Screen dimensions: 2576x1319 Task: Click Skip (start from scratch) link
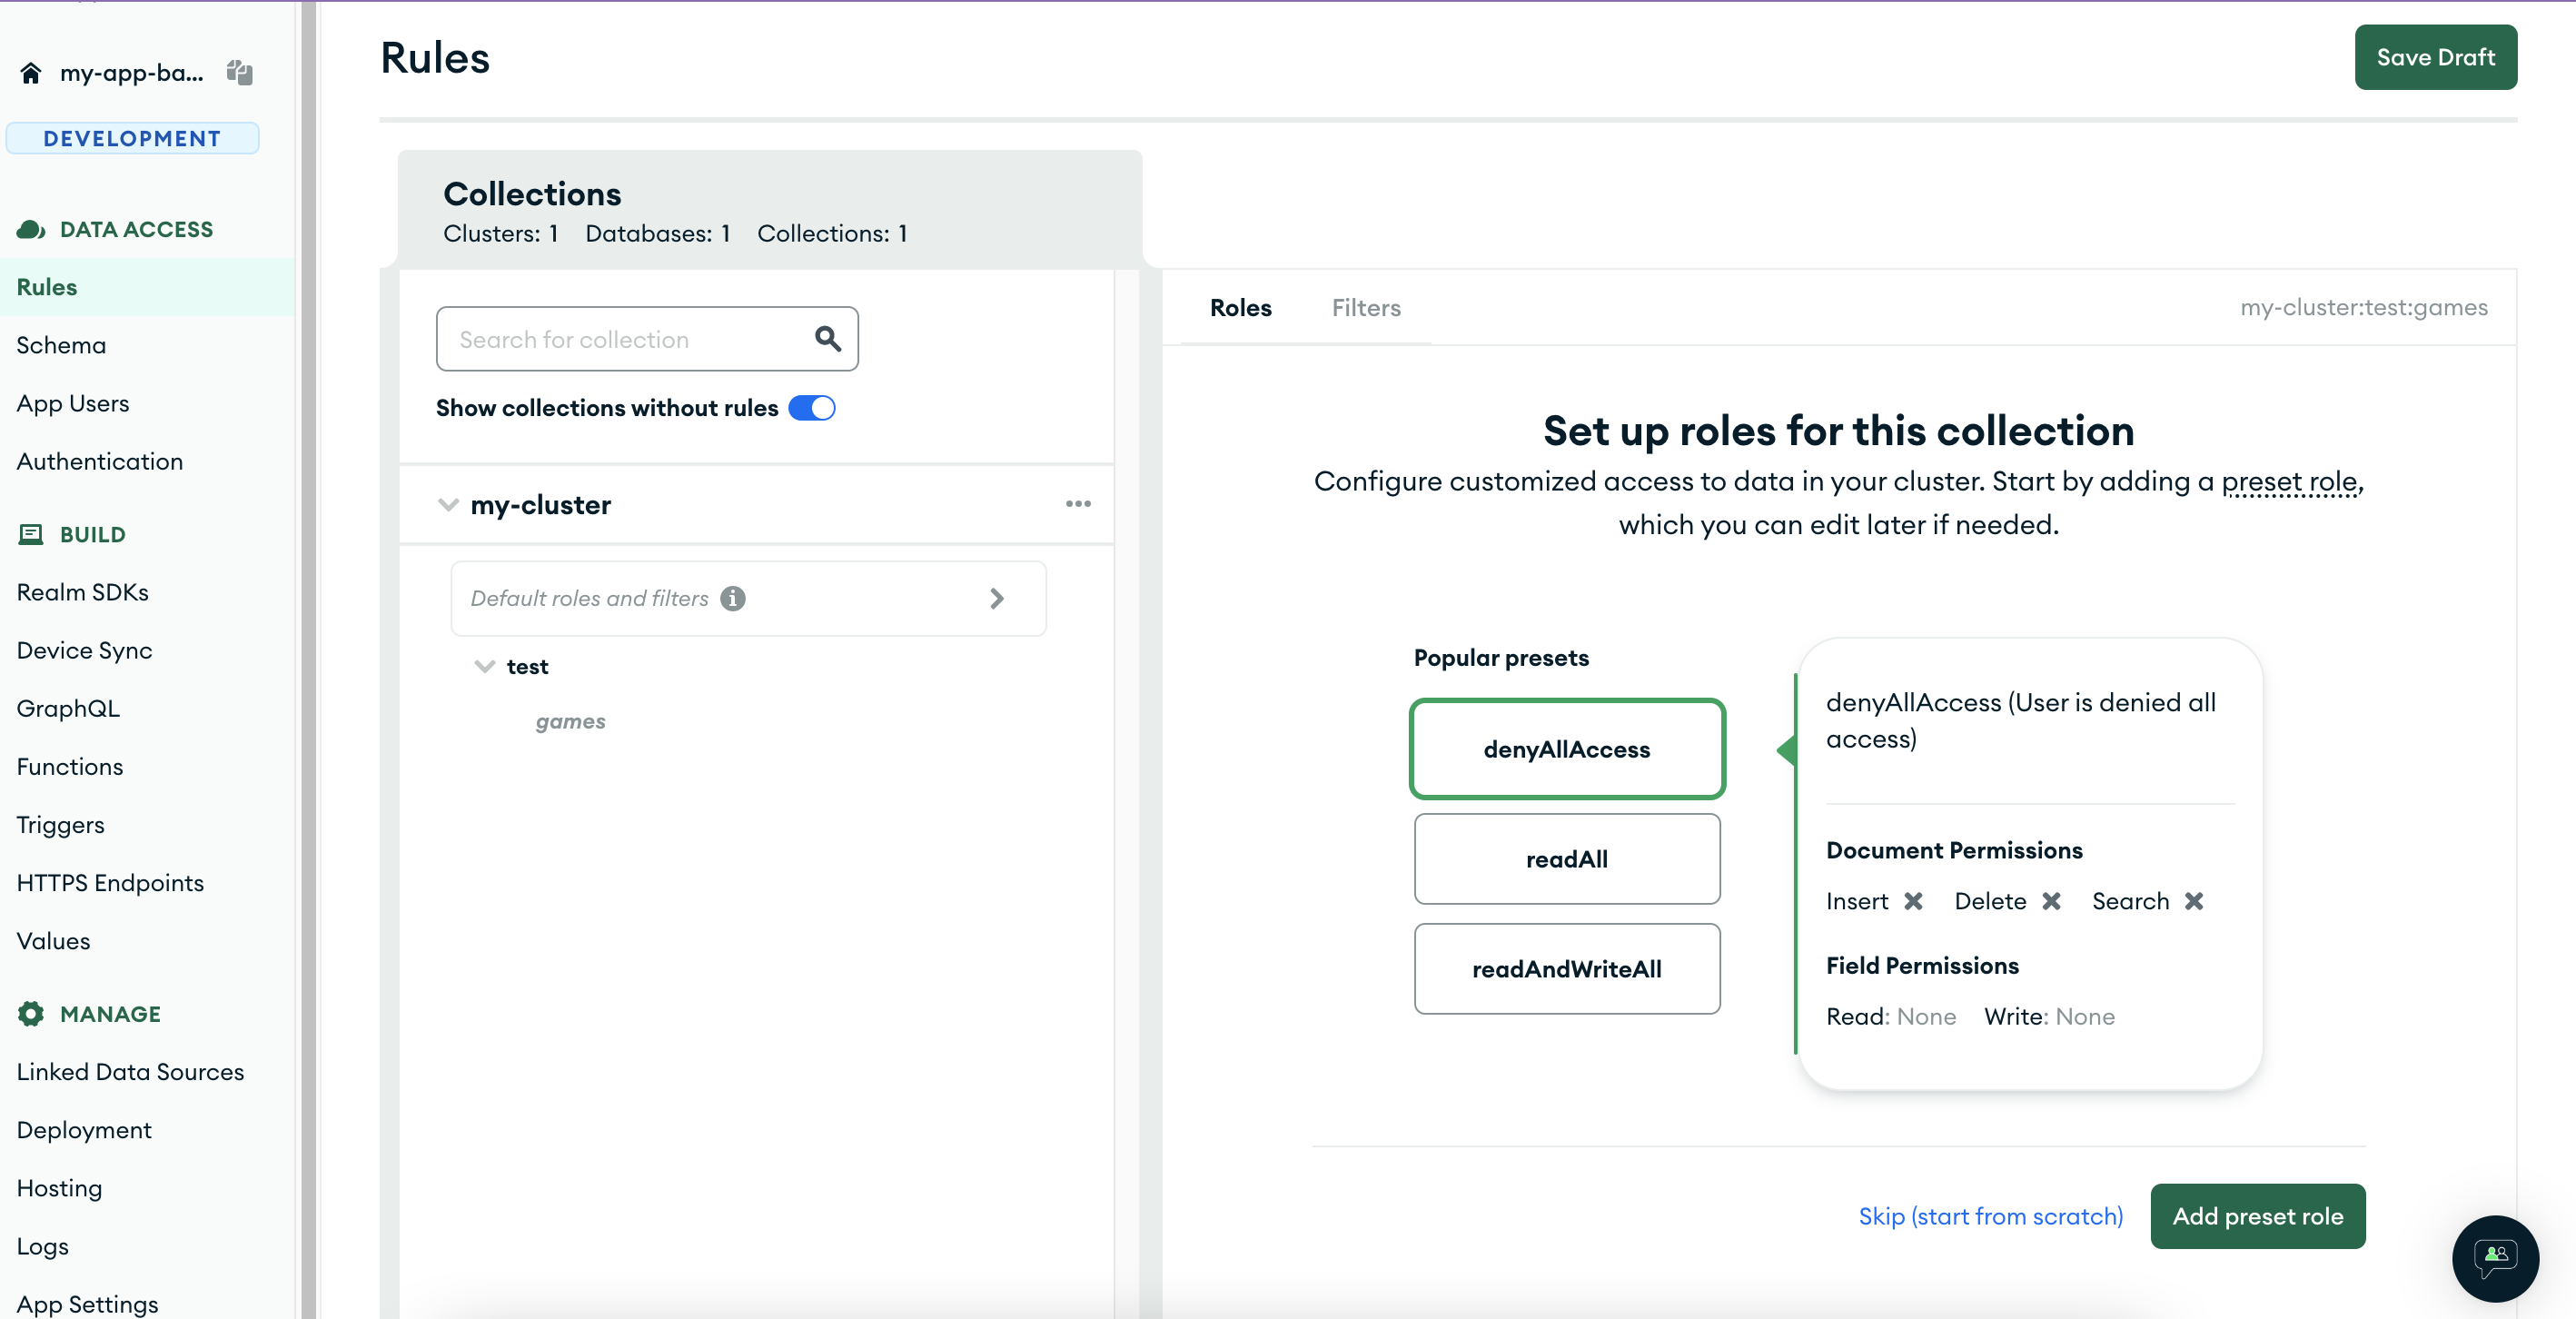point(1990,1216)
